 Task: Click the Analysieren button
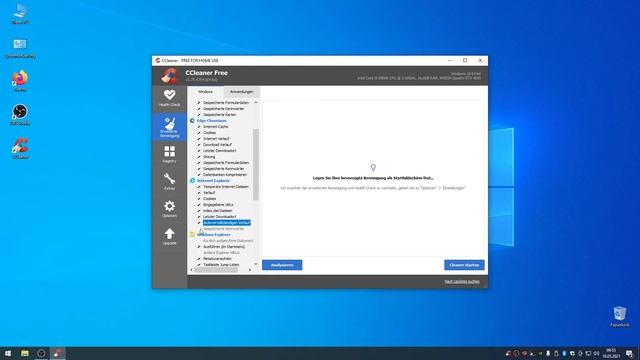pyautogui.click(x=282, y=265)
